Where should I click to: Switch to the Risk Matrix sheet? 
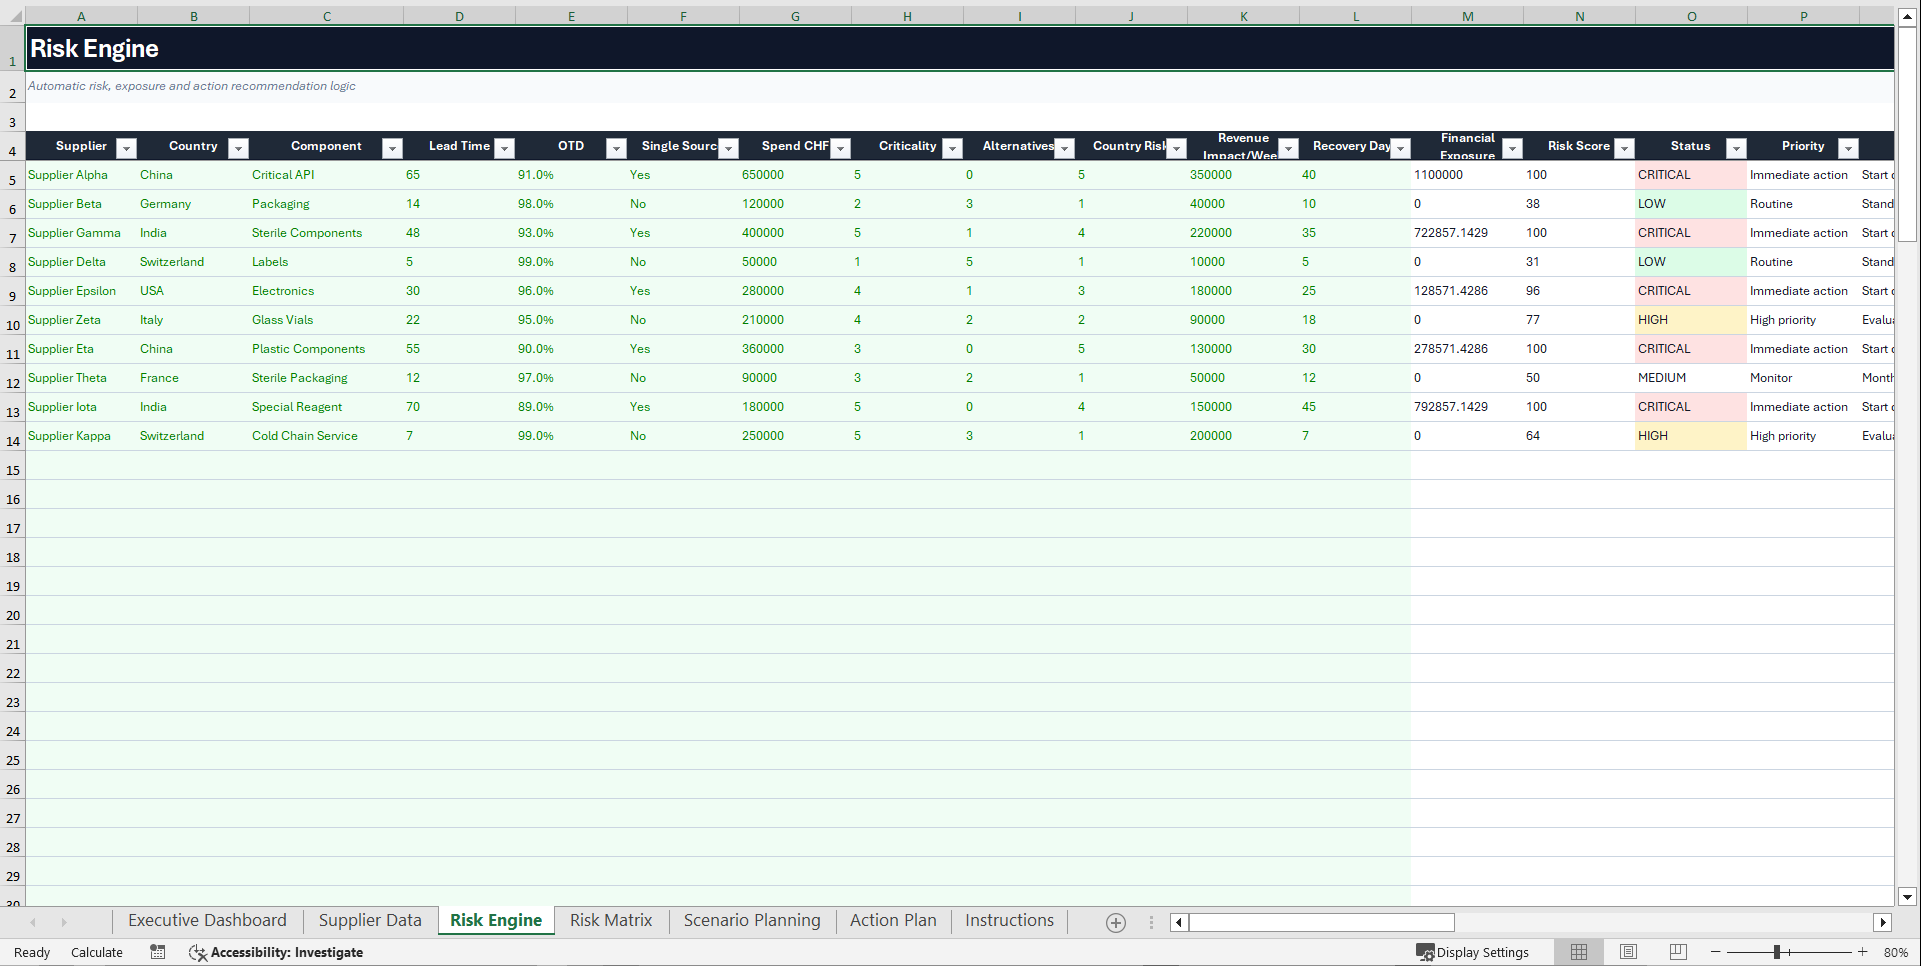click(611, 920)
